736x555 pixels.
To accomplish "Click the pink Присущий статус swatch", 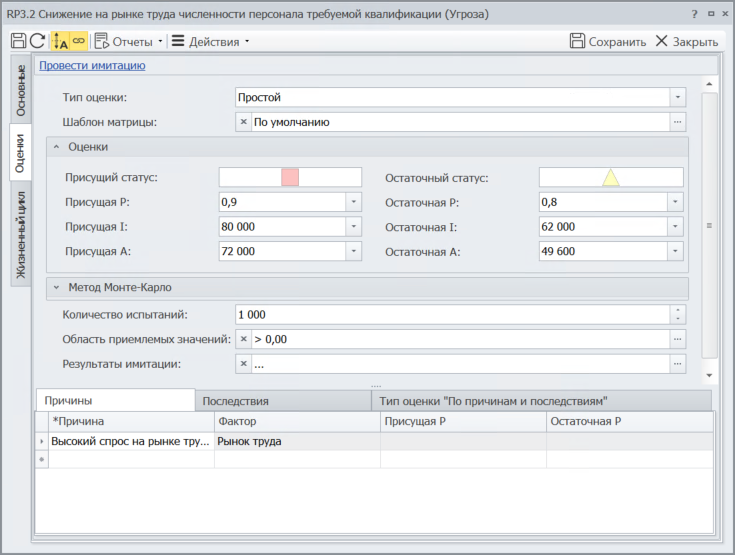I will [x=290, y=177].
